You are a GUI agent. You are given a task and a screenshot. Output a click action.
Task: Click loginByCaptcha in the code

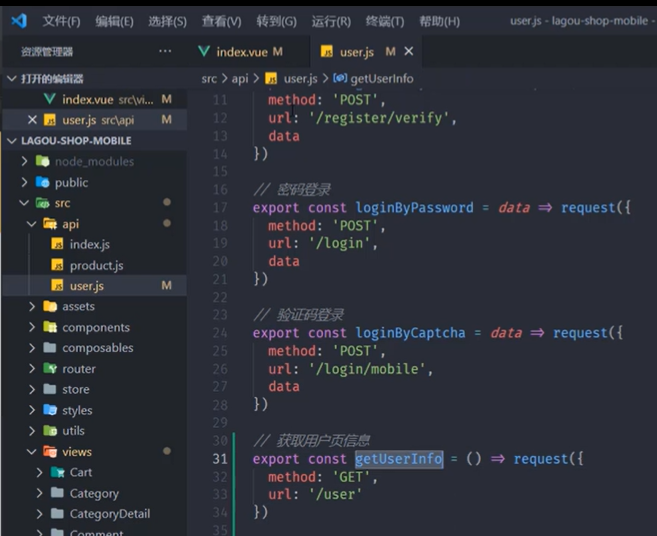410,333
